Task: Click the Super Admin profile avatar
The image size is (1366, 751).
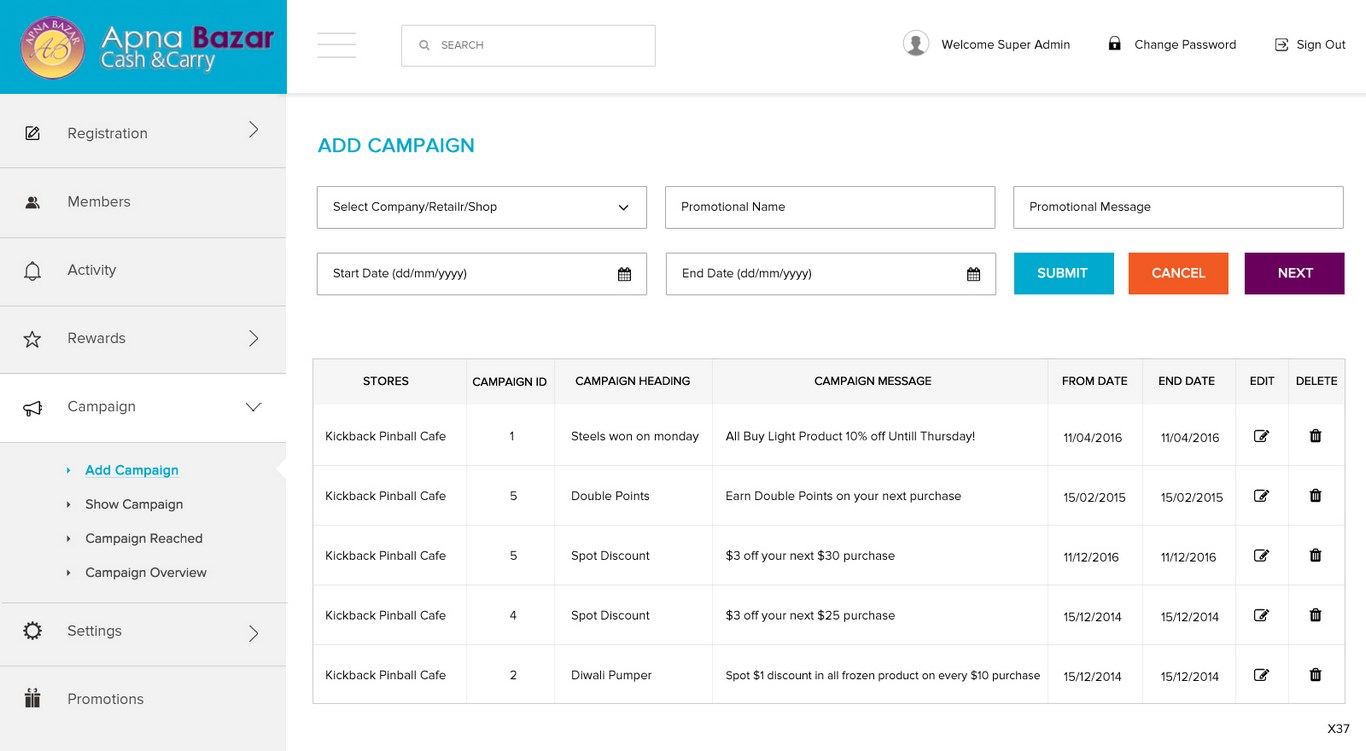Action: [915, 44]
